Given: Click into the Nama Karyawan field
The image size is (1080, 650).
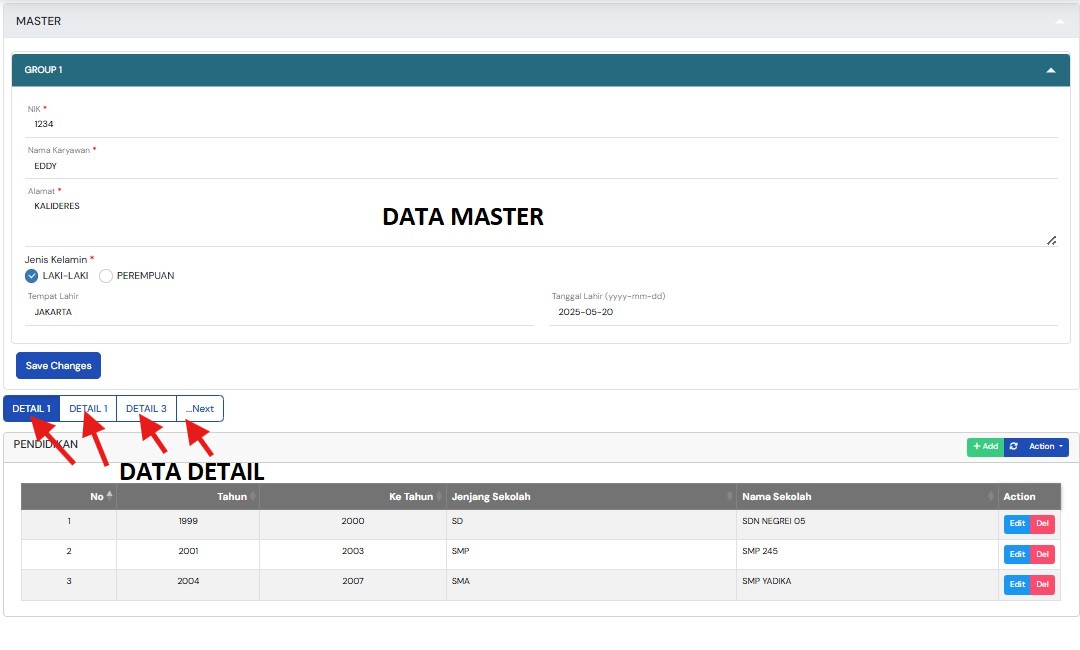Looking at the screenshot, I should point(541,166).
